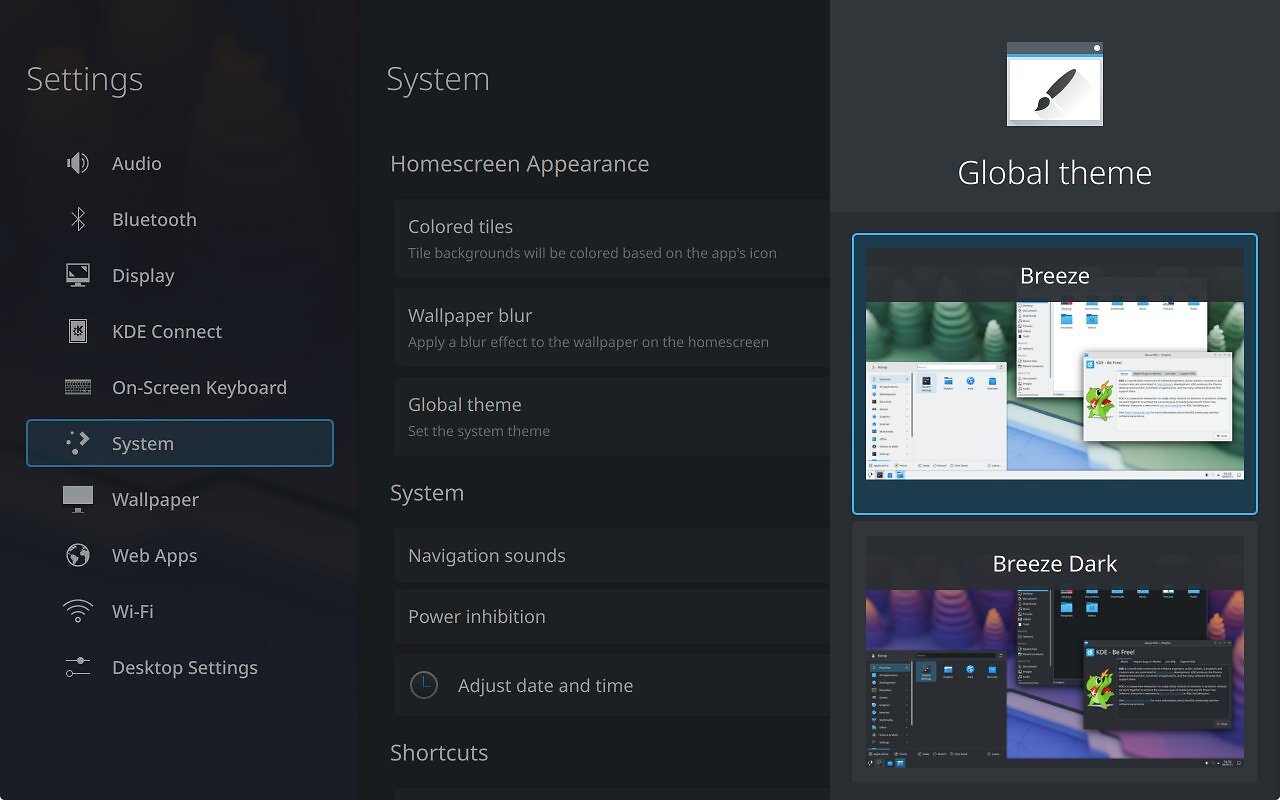Toggle the Wallpaper blur option
This screenshot has height=800, width=1280.
(x=612, y=327)
